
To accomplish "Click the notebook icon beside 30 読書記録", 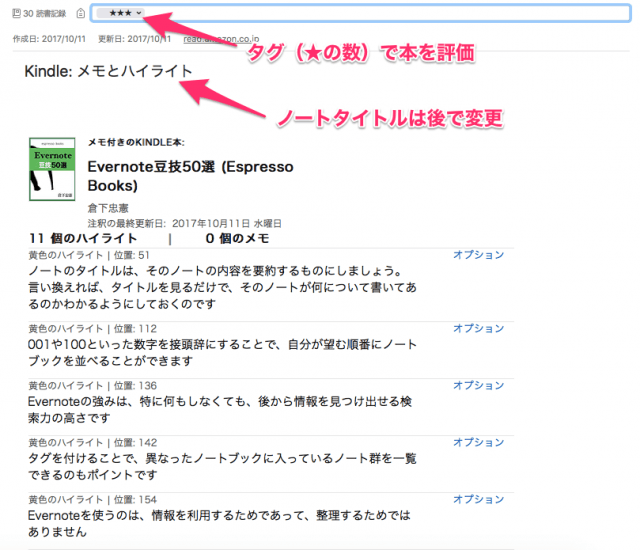I will click(x=16, y=13).
